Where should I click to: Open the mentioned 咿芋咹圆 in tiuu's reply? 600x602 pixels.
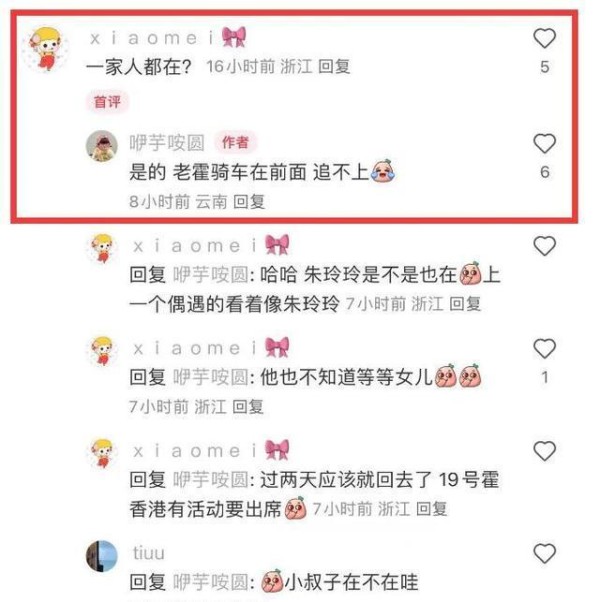211,582
